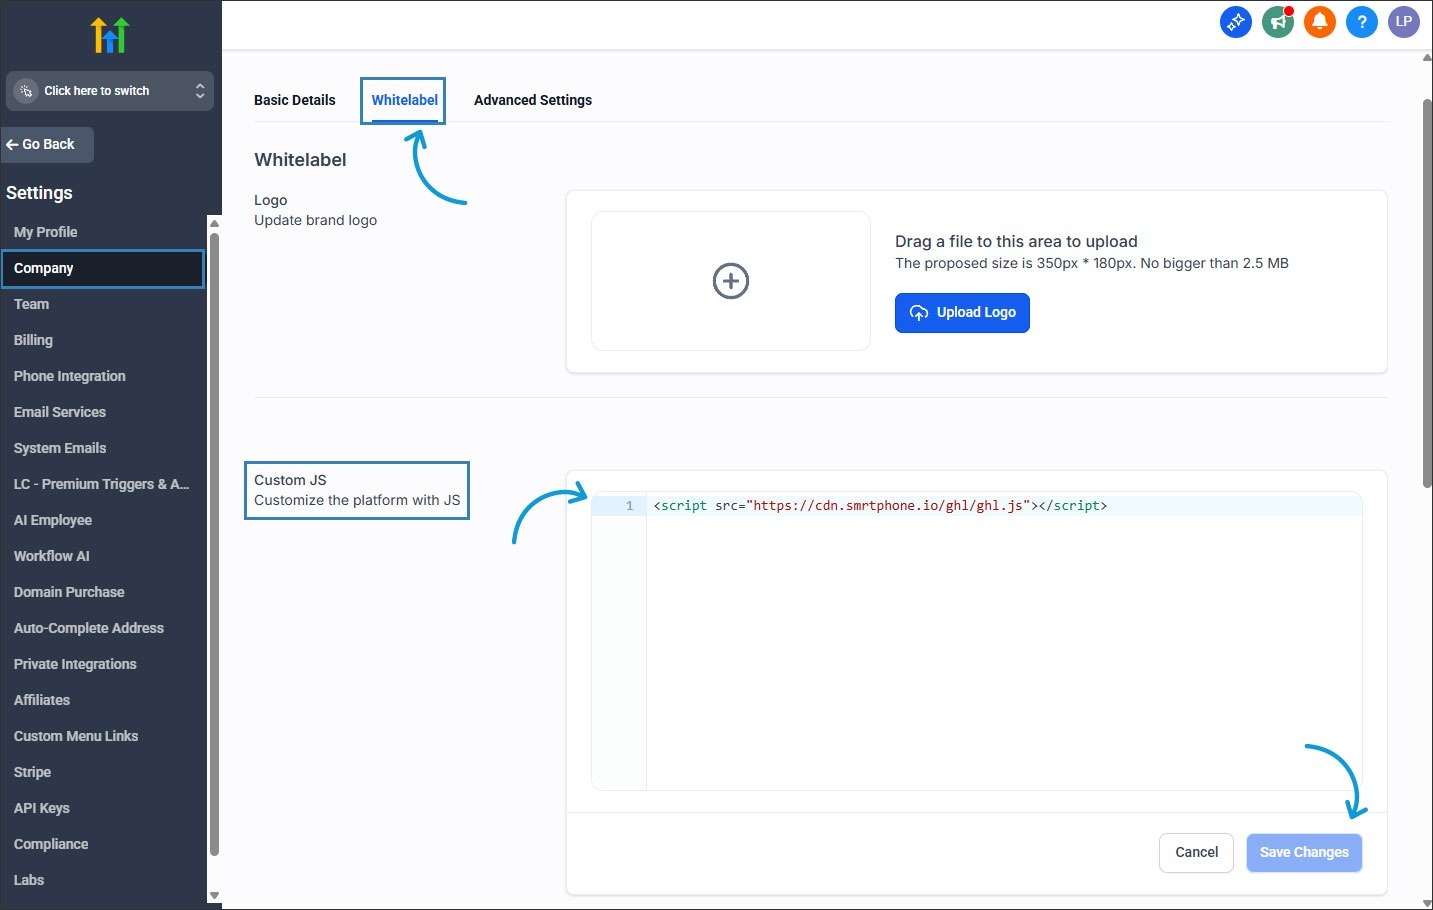The image size is (1433, 910).
Task: Open the orange notifications bell
Action: 1320,21
